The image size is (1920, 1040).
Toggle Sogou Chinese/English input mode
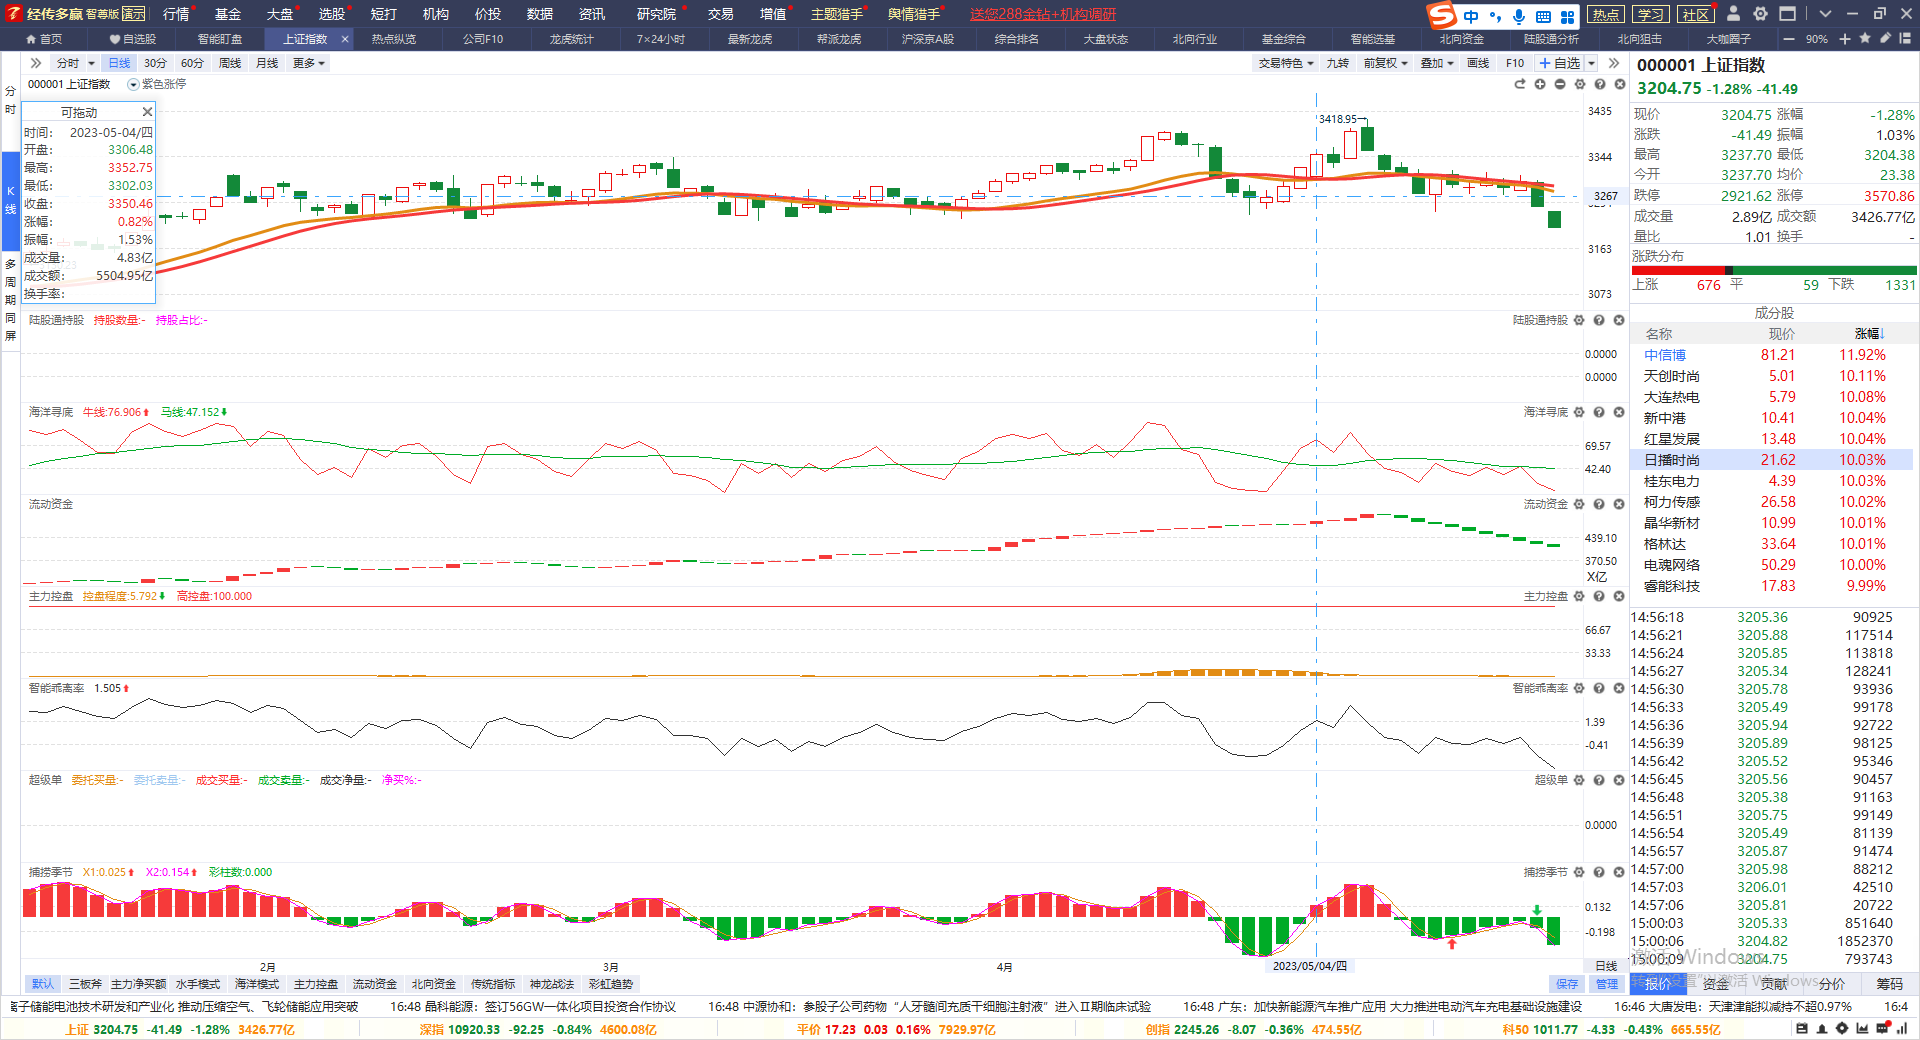point(1471,16)
